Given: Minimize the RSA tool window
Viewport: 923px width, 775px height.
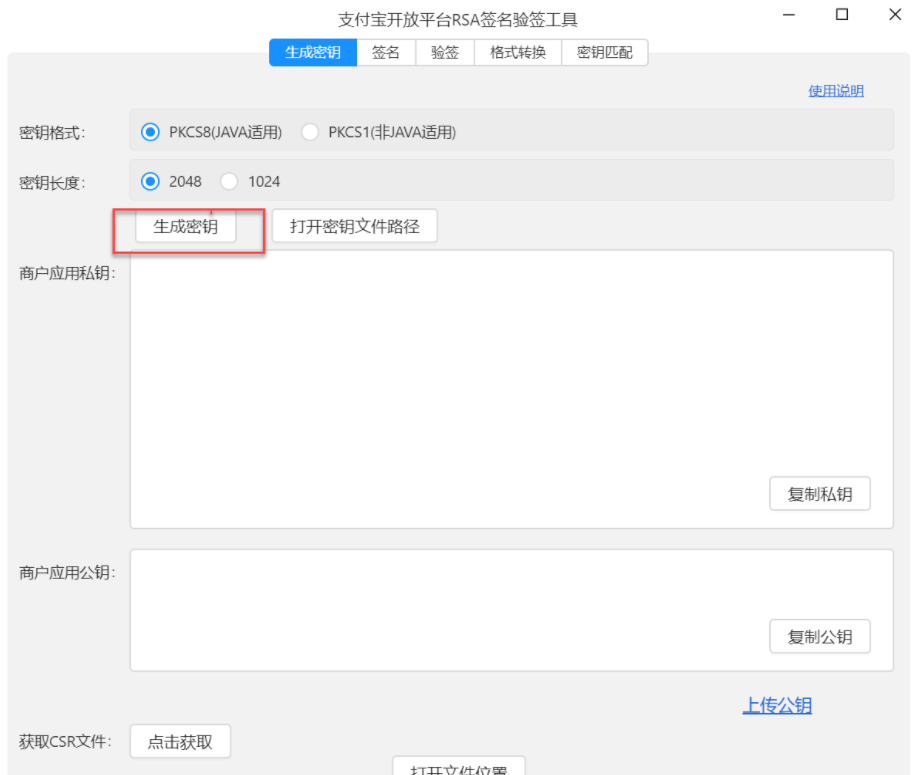Looking at the screenshot, I should point(789,15).
